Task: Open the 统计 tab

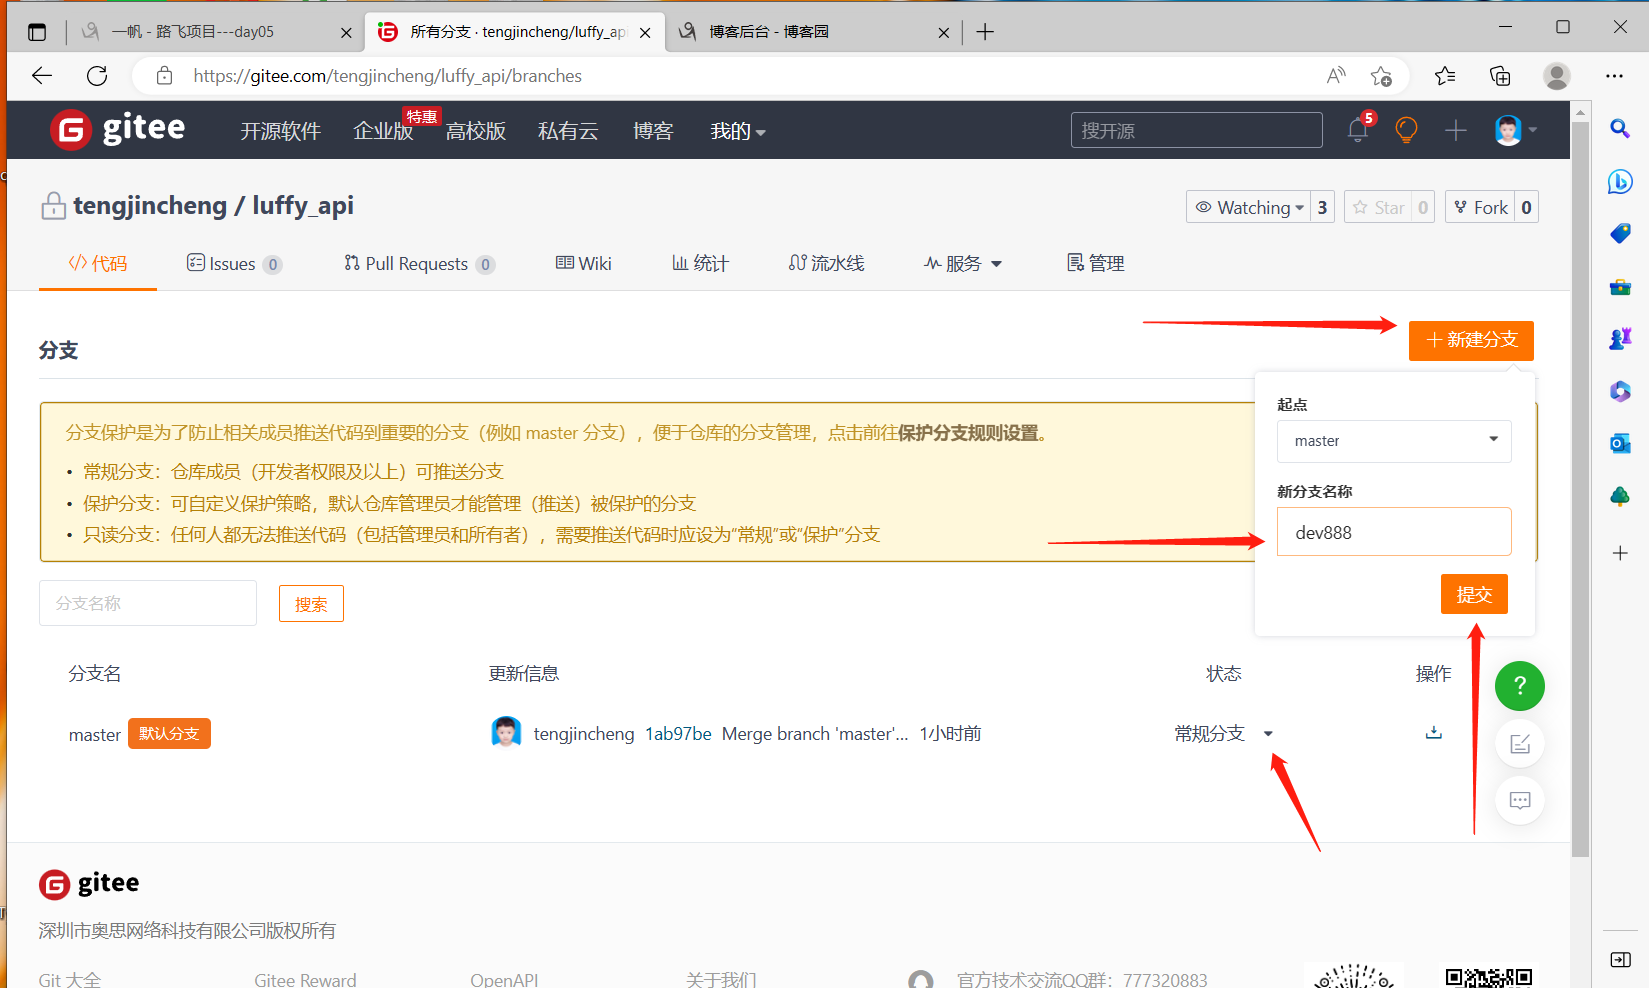Action: (700, 263)
